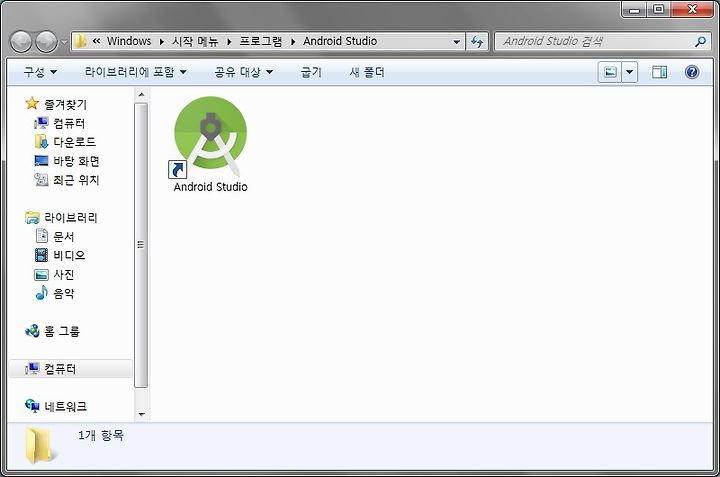Select Windows in the breadcrumb path
Viewport: 720px width, 477px height.
(129, 41)
